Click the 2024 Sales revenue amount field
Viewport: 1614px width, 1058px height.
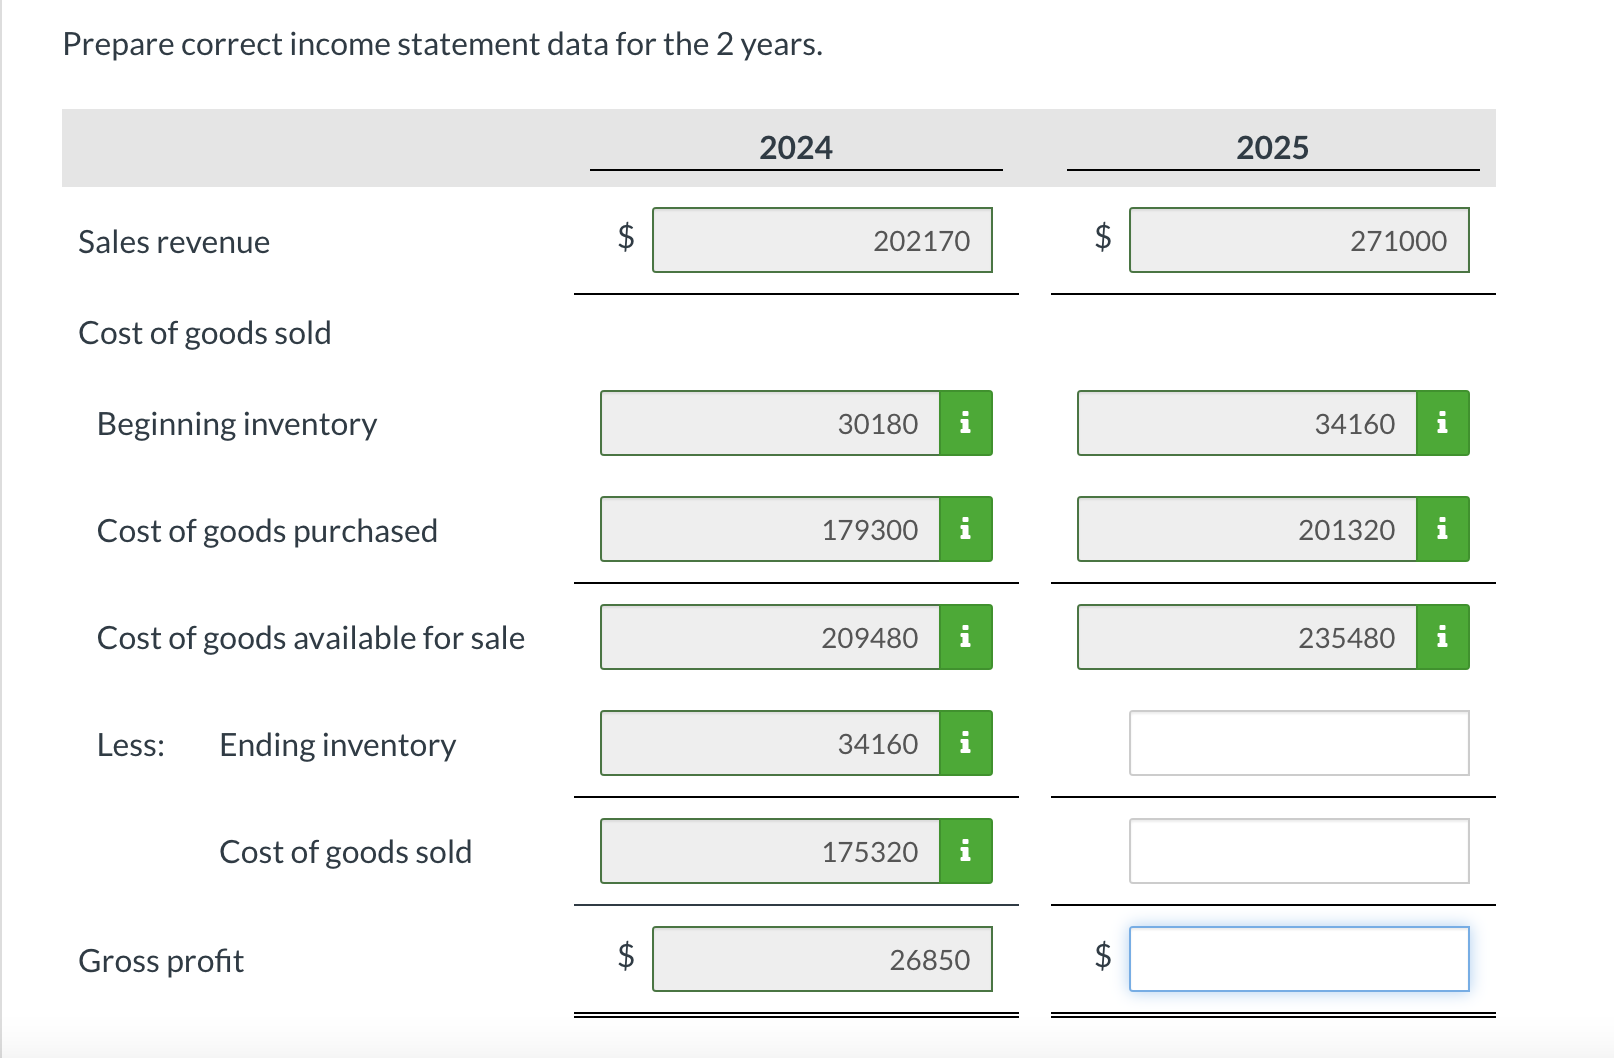(822, 240)
